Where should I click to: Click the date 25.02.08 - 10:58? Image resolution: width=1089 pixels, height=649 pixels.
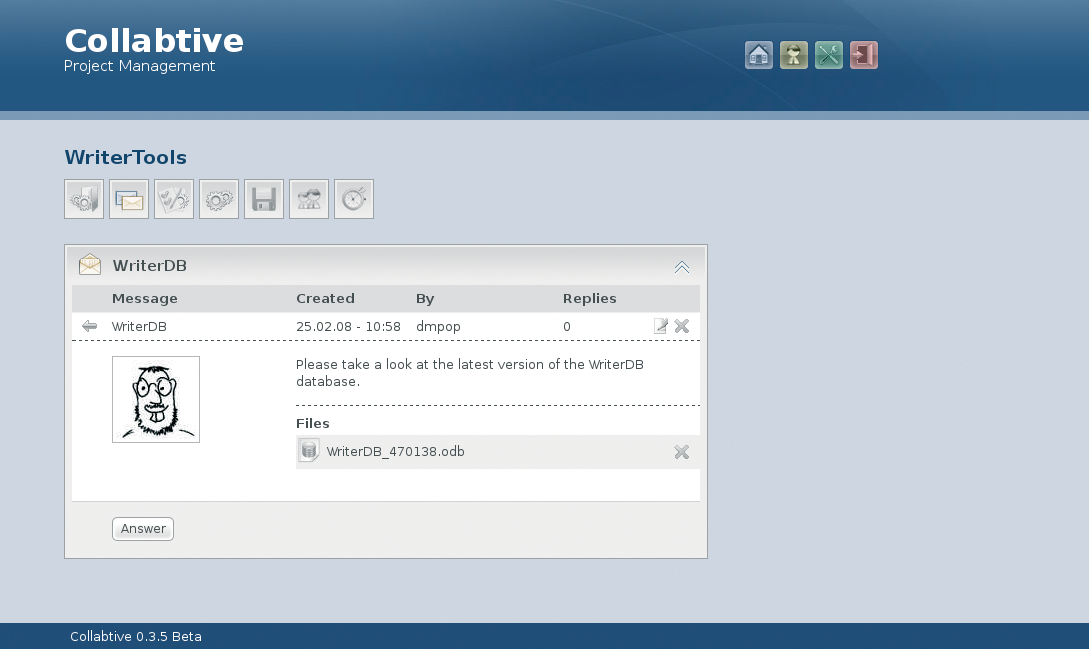(348, 327)
